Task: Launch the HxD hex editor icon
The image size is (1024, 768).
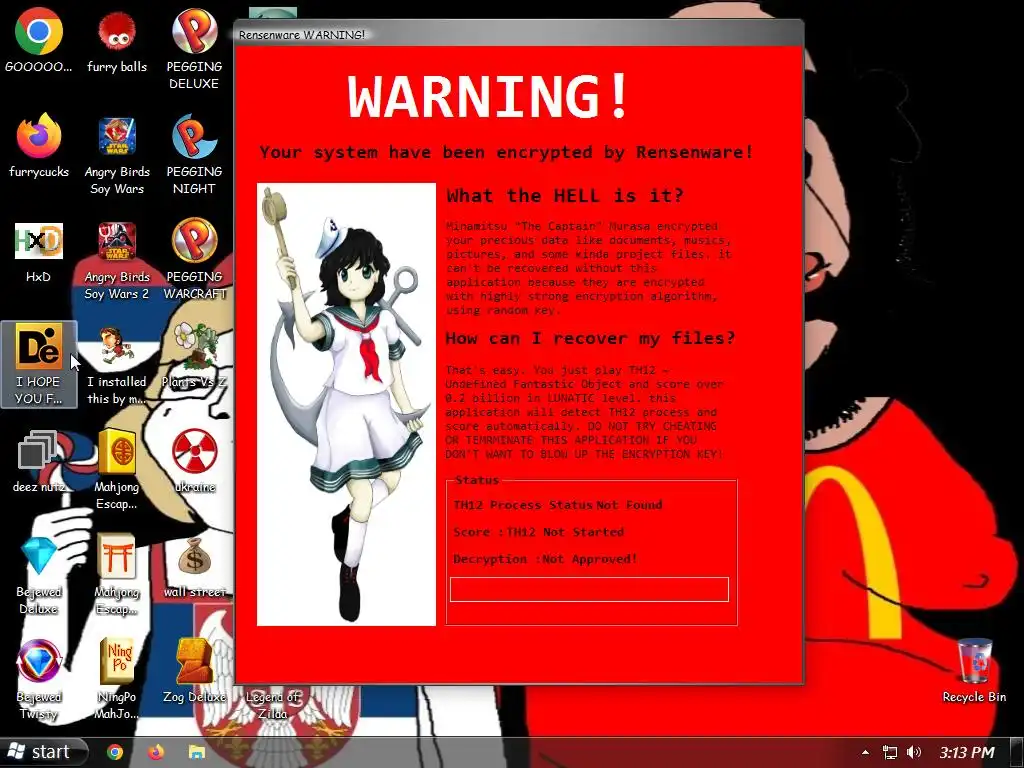Action: (39, 251)
